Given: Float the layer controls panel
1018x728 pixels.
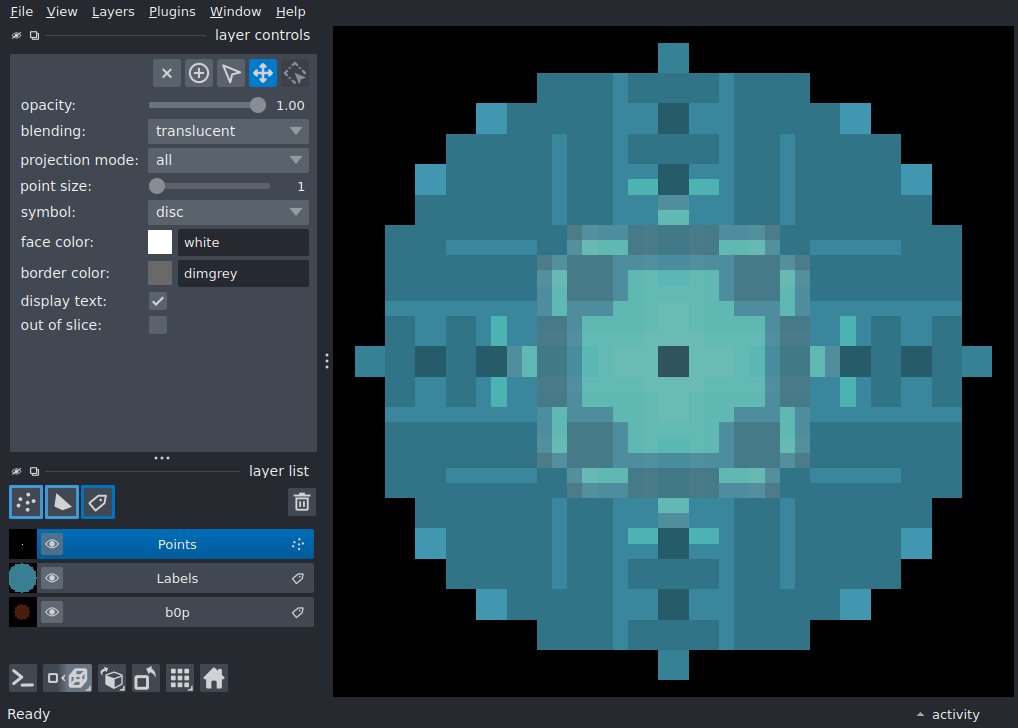Looking at the screenshot, I should (x=34, y=35).
